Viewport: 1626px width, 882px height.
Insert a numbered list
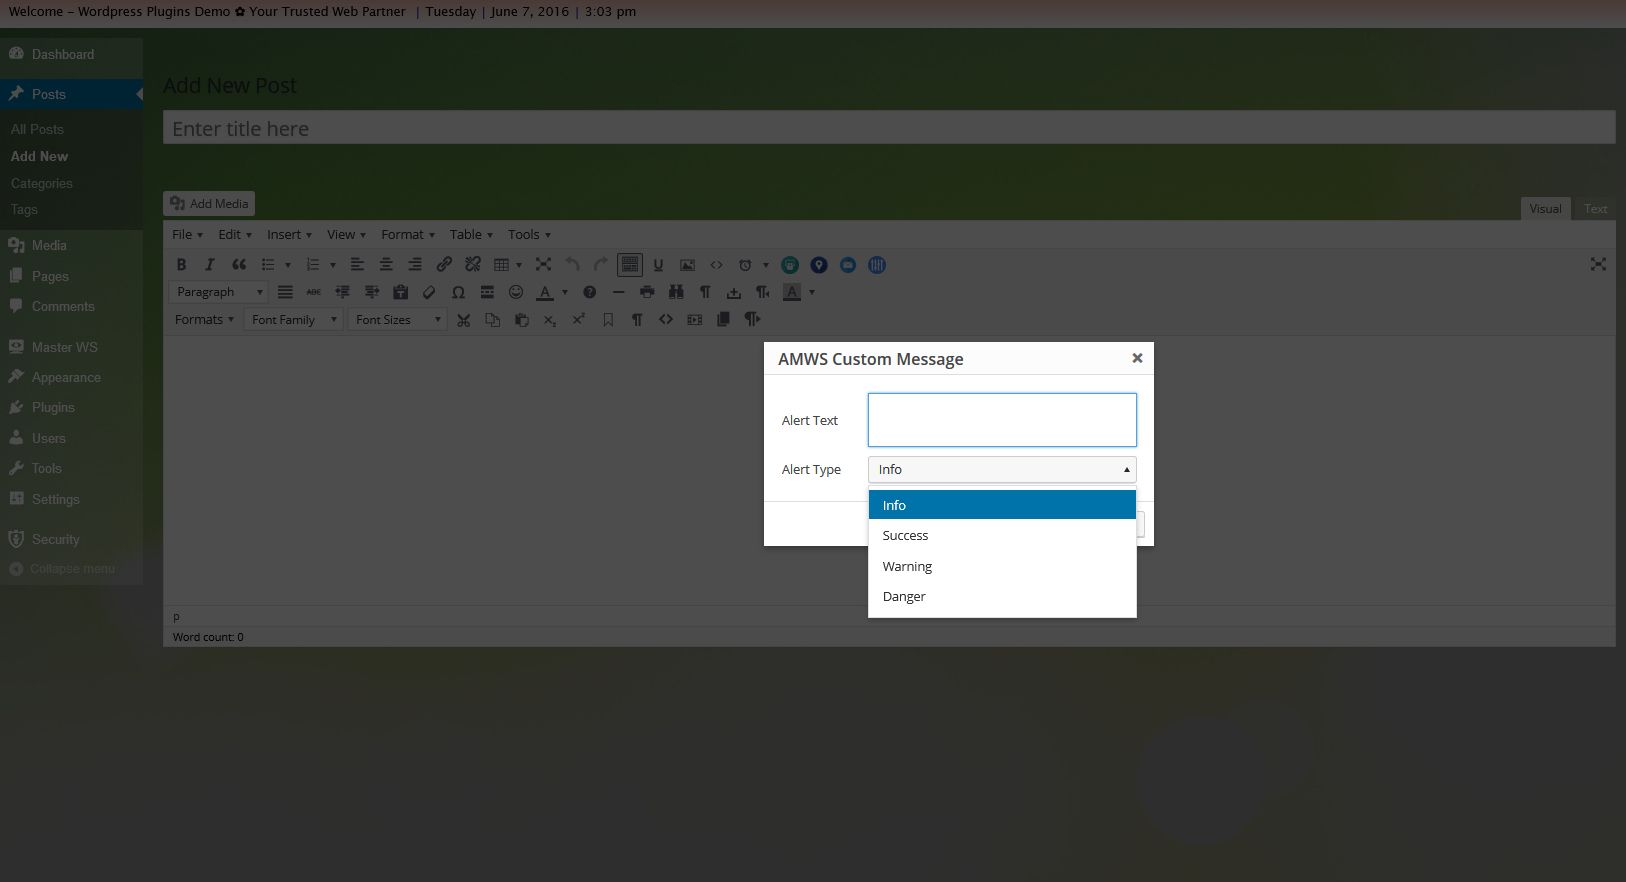pos(312,265)
